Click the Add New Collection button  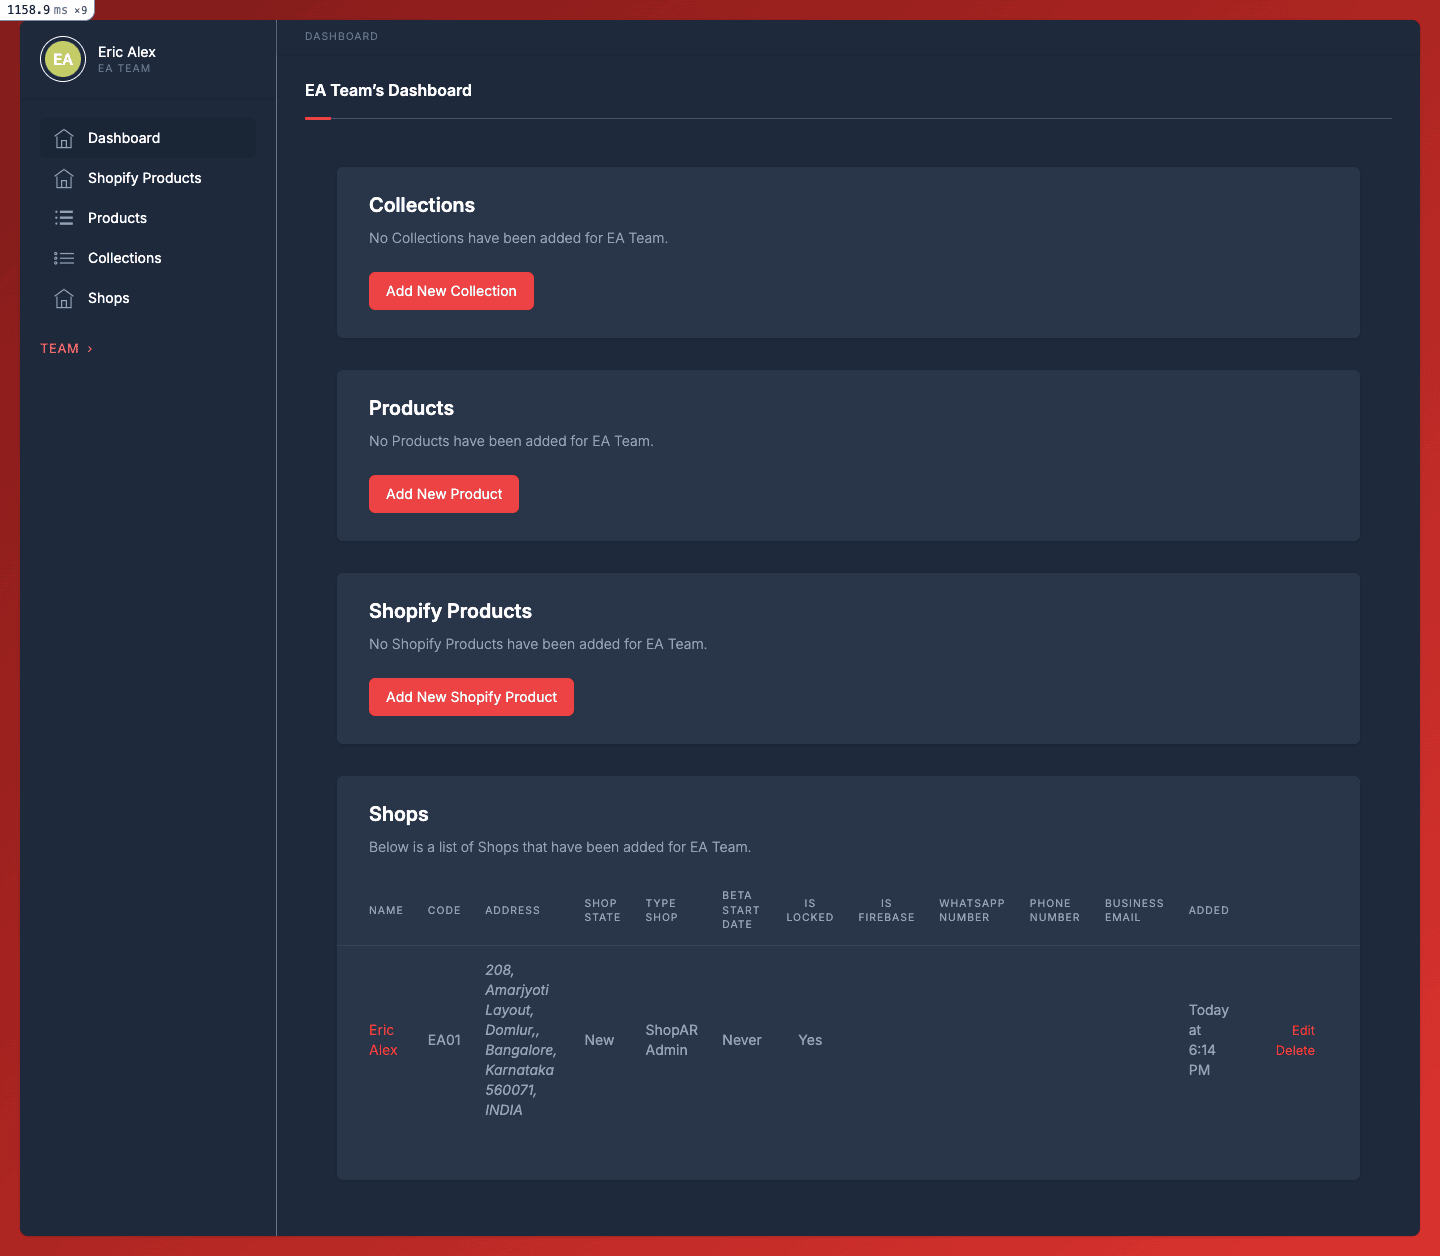pyautogui.click(x=451, y=291)
